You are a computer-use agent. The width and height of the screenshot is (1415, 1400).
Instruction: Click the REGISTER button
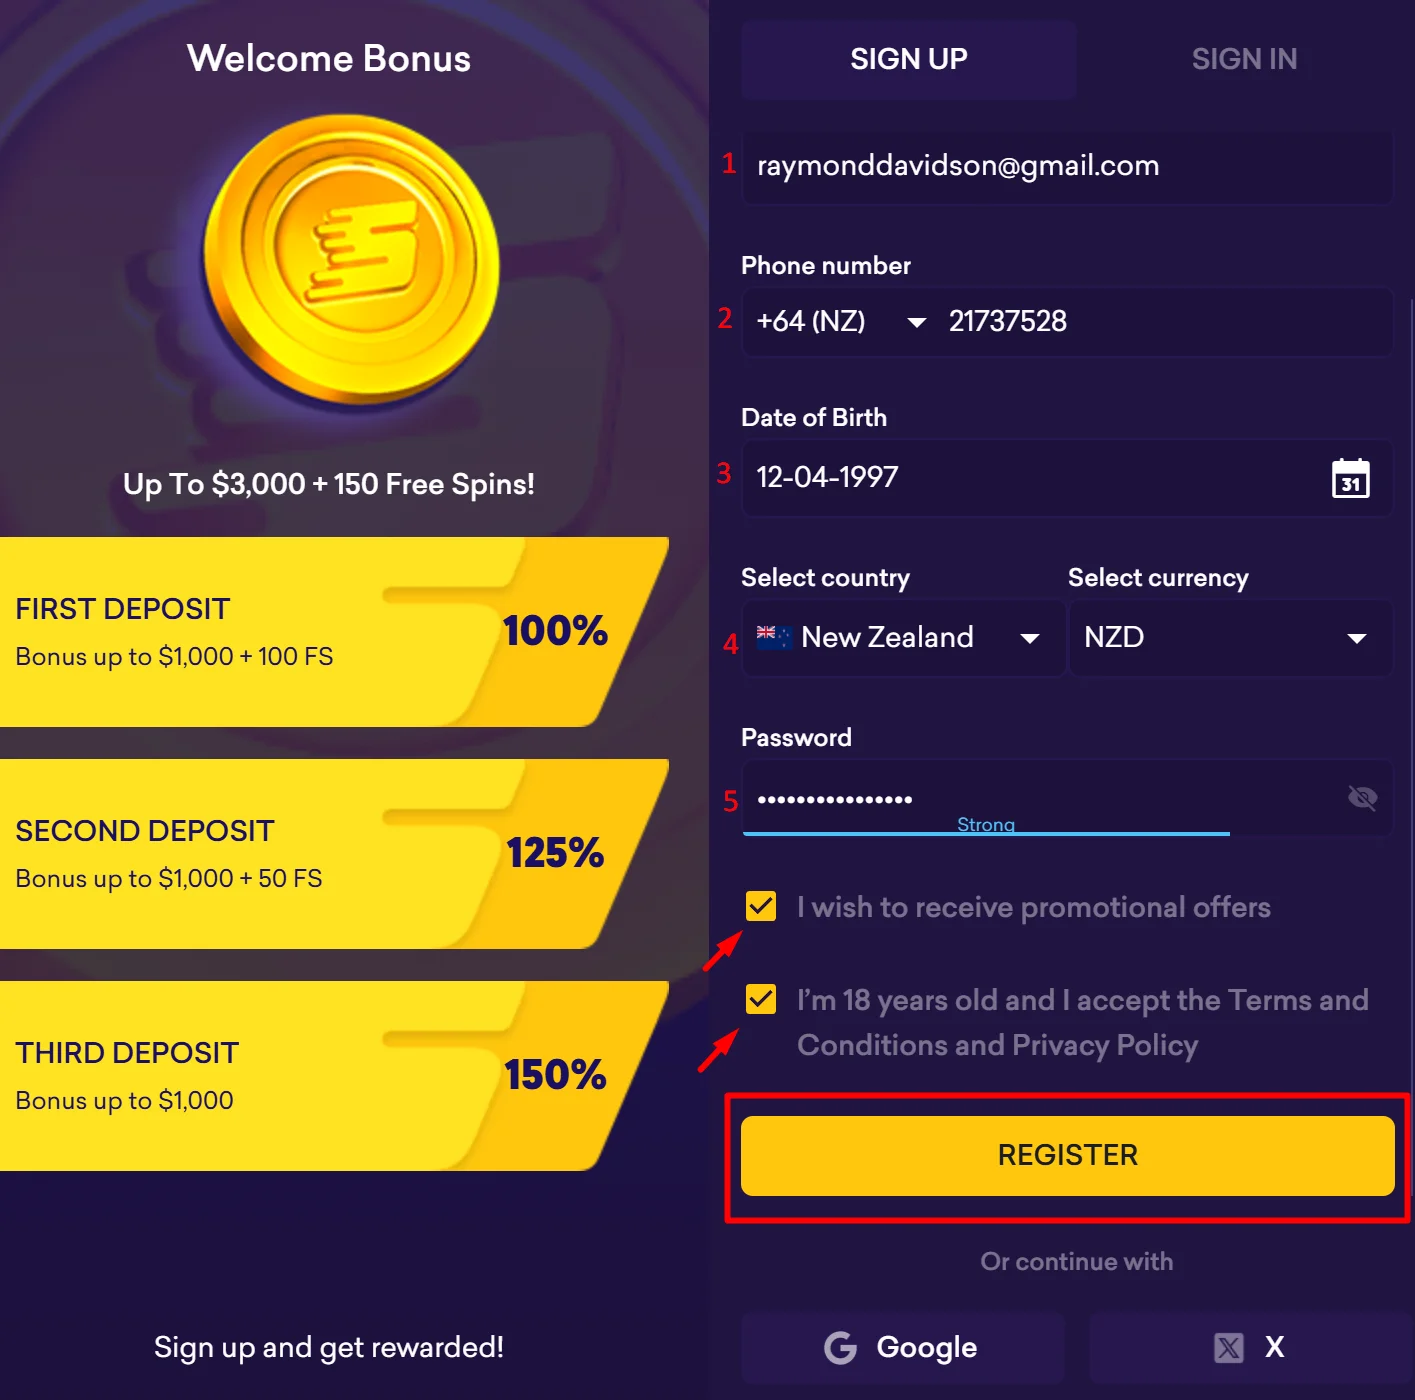[1066, 1154]
